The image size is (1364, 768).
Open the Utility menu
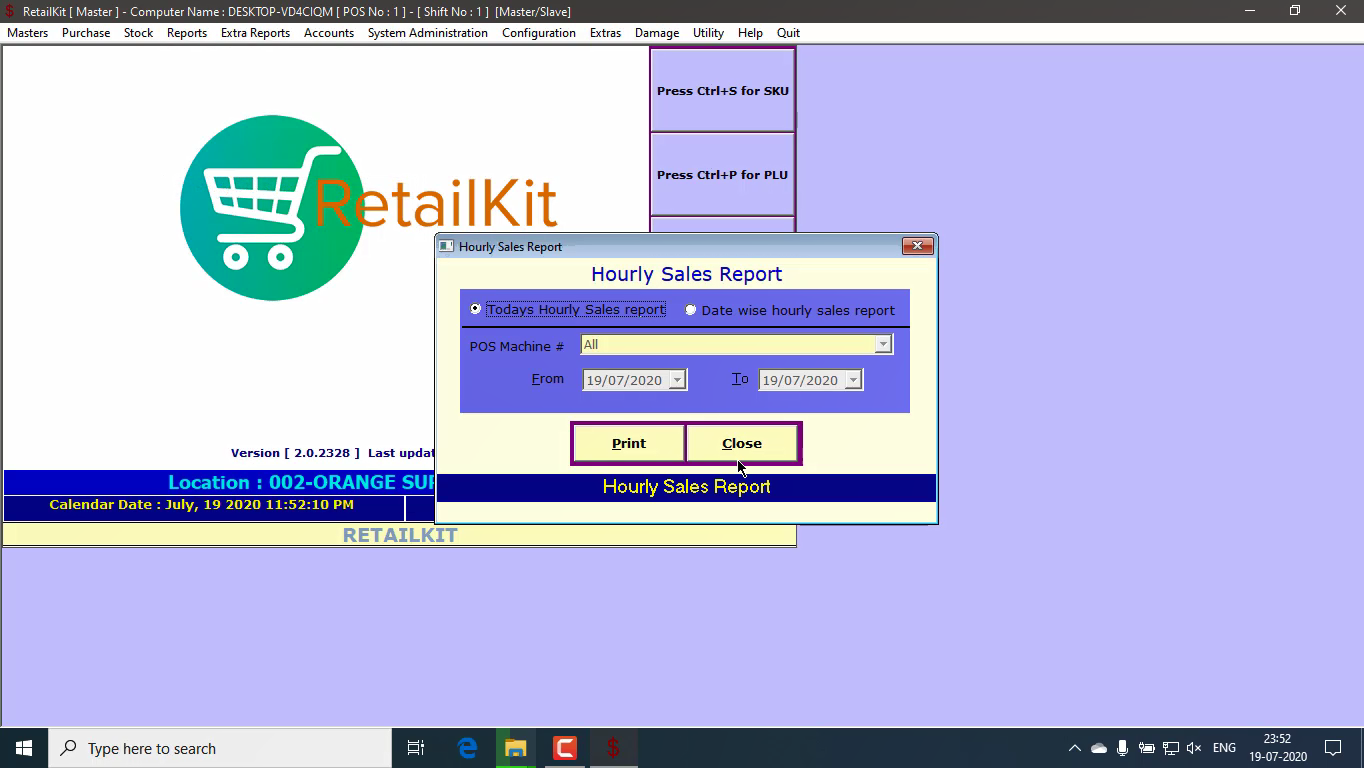pos(708,33)
